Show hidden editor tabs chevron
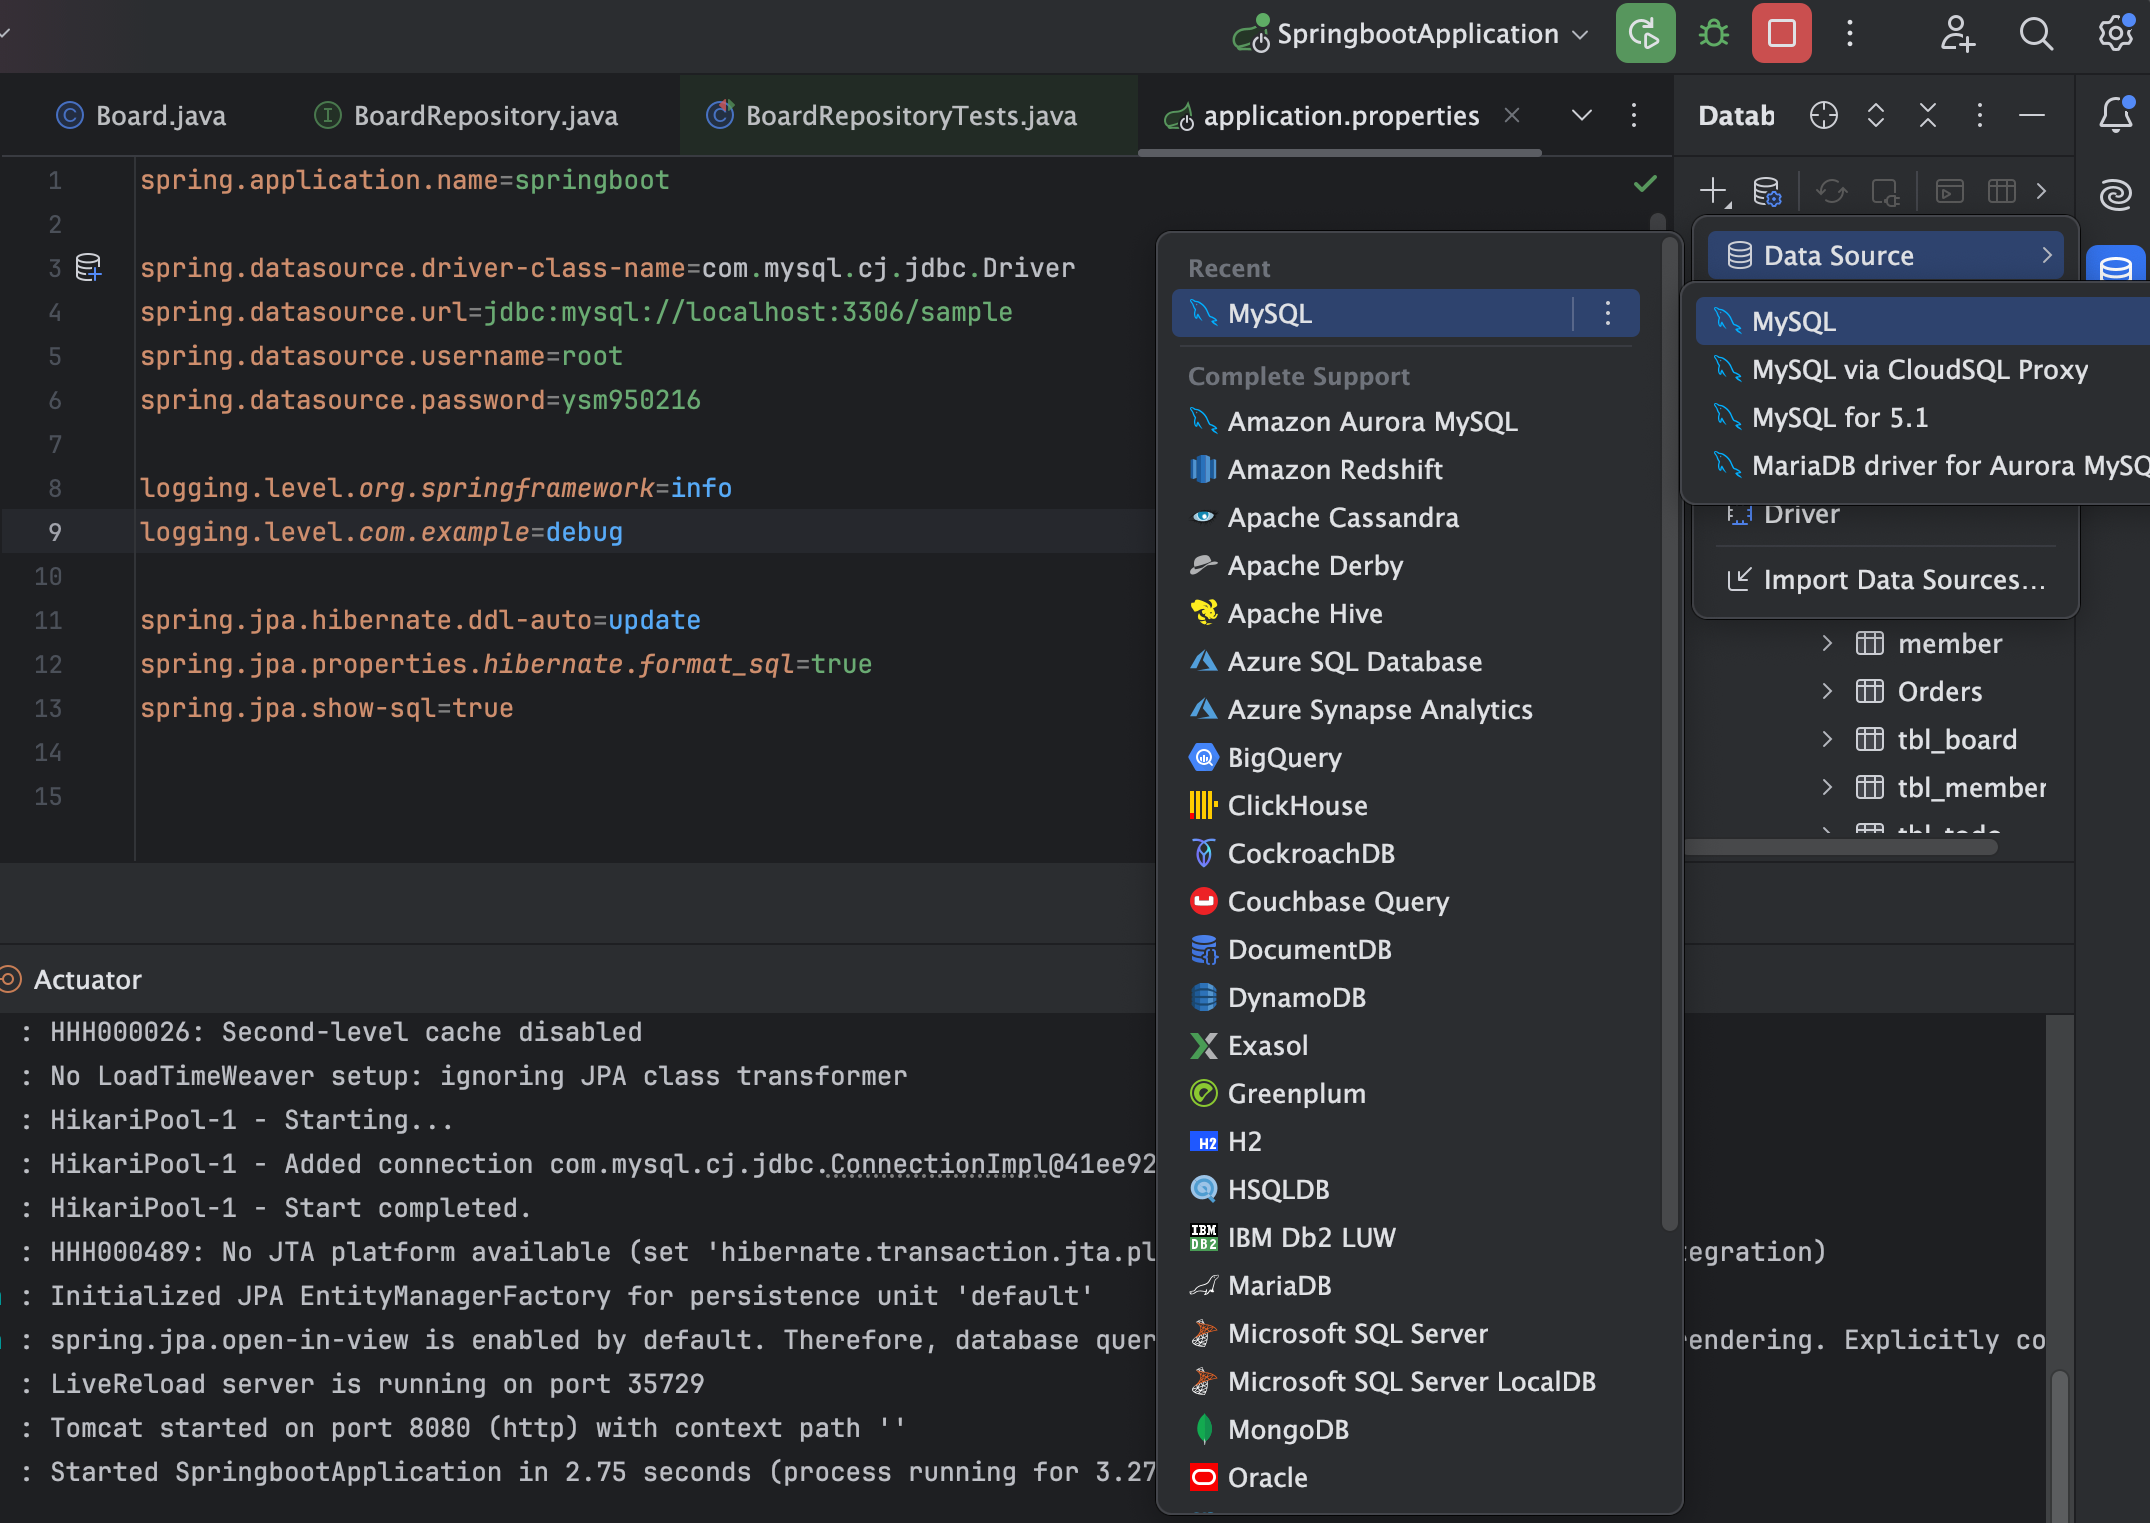 point(1581,115)
